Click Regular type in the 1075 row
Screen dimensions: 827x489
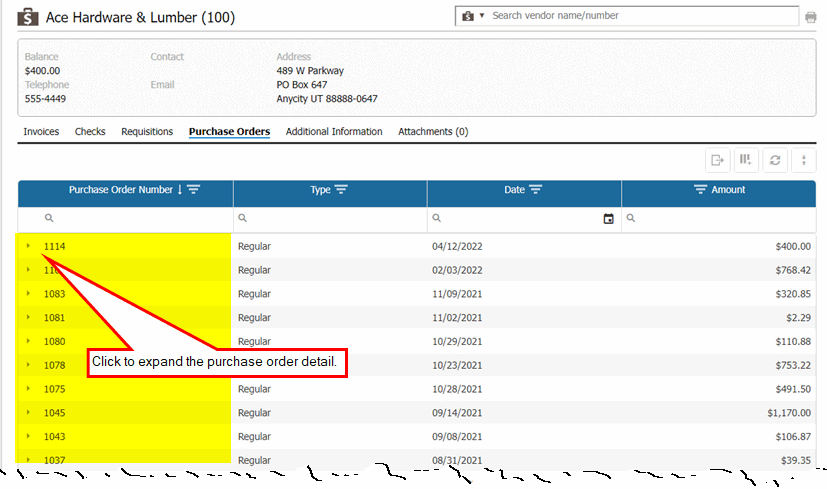(x=254, y=389)
